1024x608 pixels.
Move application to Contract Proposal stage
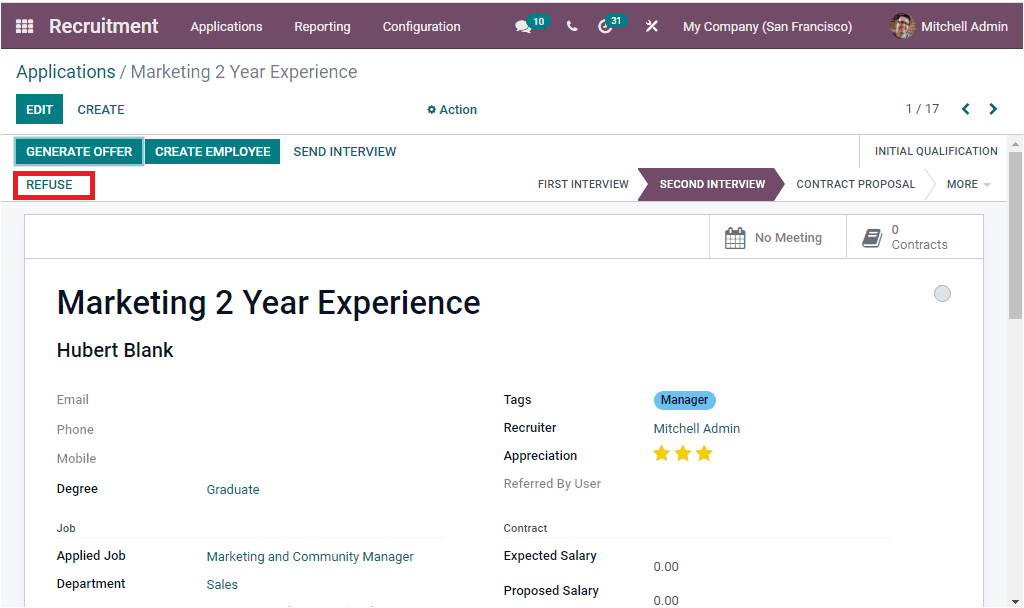855,184
